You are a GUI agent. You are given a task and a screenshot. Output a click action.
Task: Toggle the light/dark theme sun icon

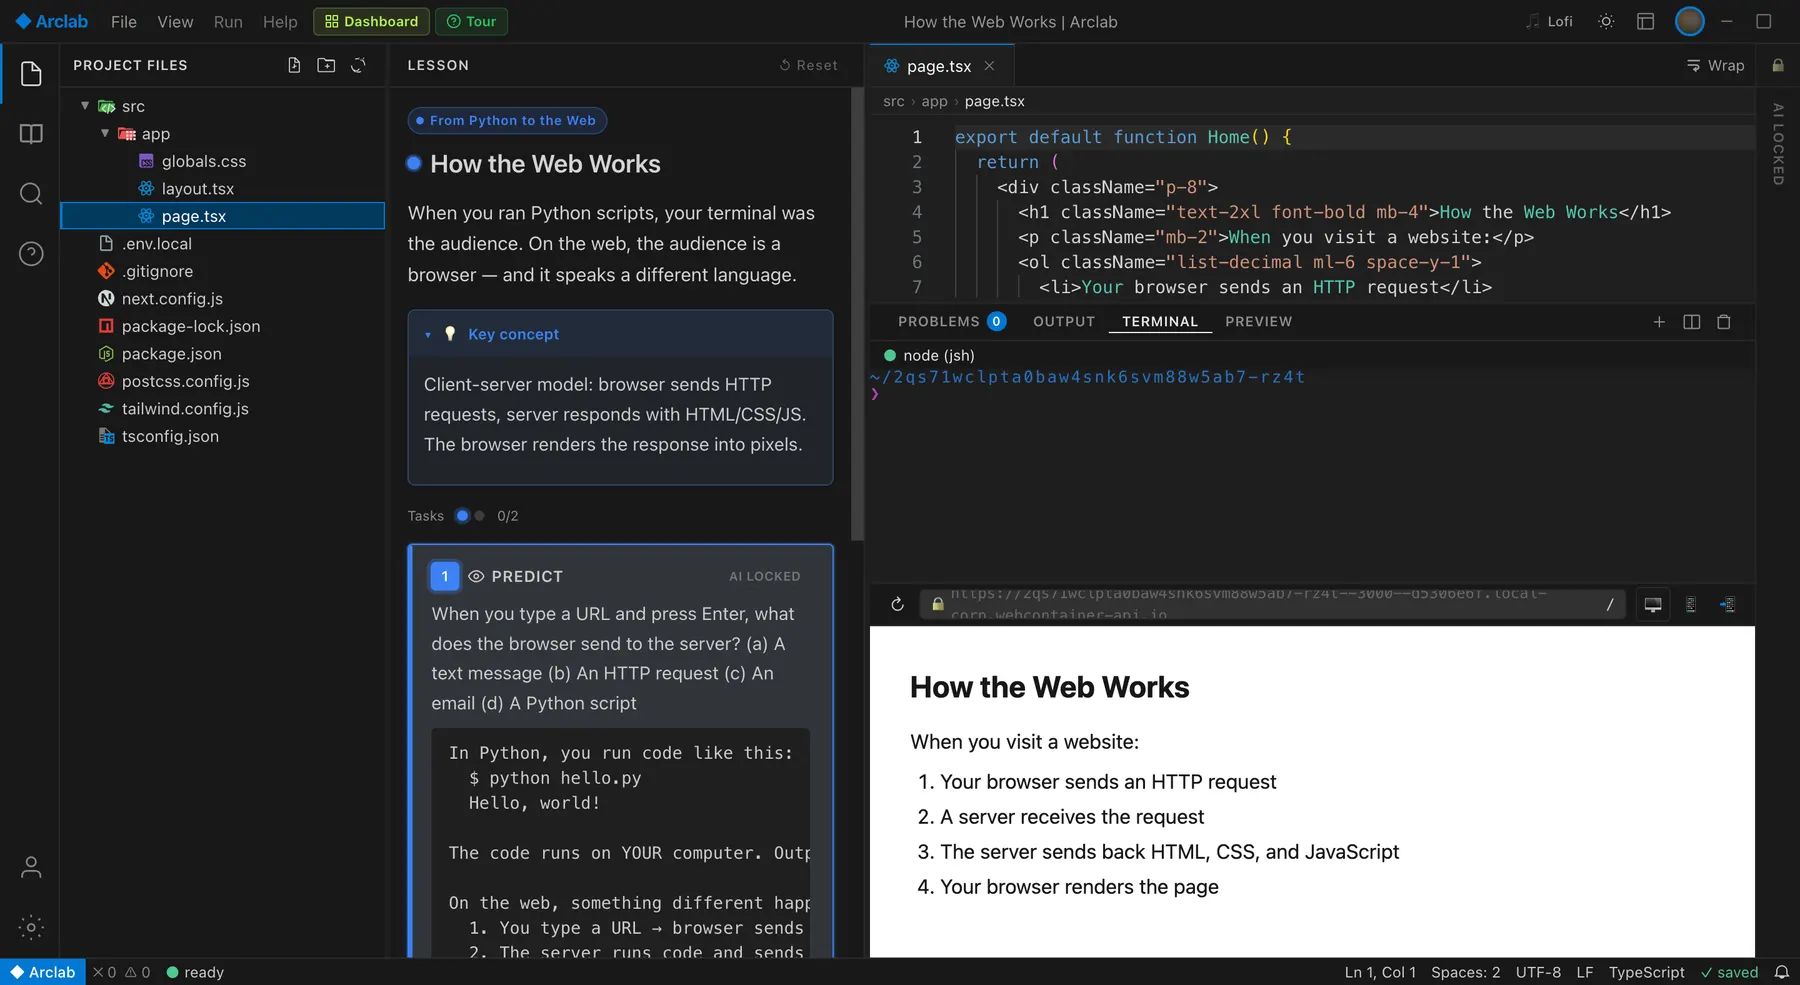(1606, 22)
